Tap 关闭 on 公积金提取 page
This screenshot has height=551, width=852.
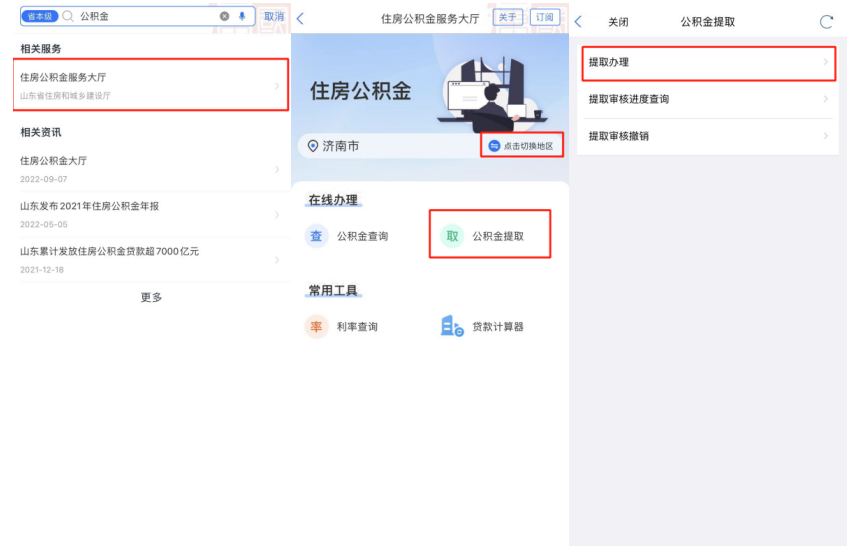pos(618,22)
